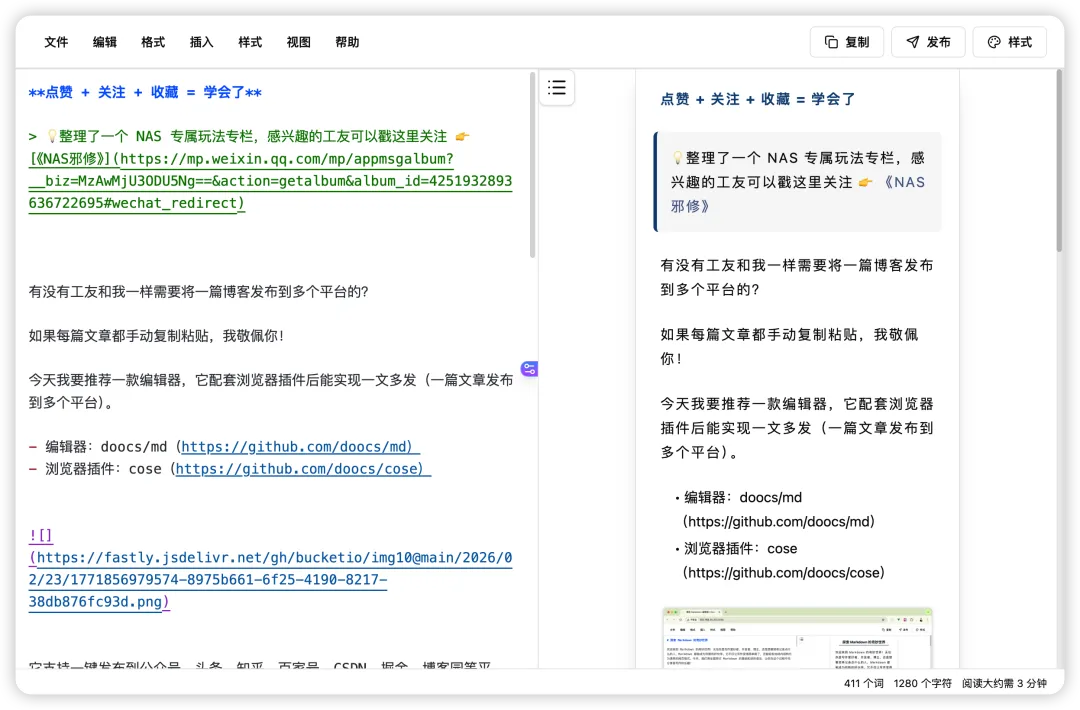This screenshot has height=710, width=1080.
Task: Click the 复制 button
Action: click(847, 42)
